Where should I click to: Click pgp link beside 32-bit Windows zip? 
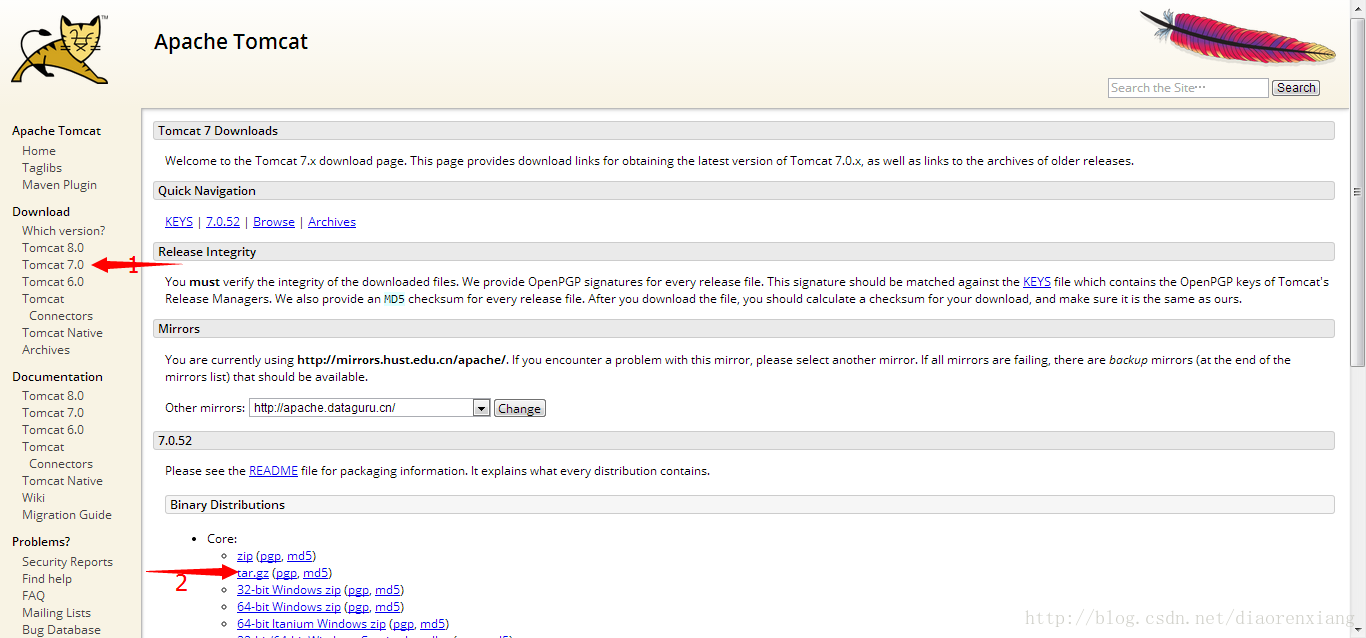point(358,590)
